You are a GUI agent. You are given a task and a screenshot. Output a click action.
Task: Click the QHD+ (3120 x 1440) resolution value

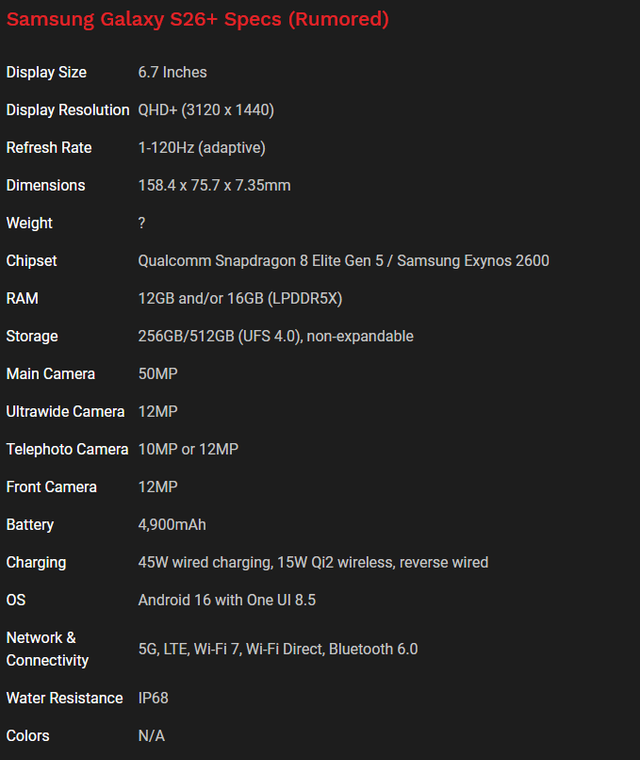click(206, 110)
